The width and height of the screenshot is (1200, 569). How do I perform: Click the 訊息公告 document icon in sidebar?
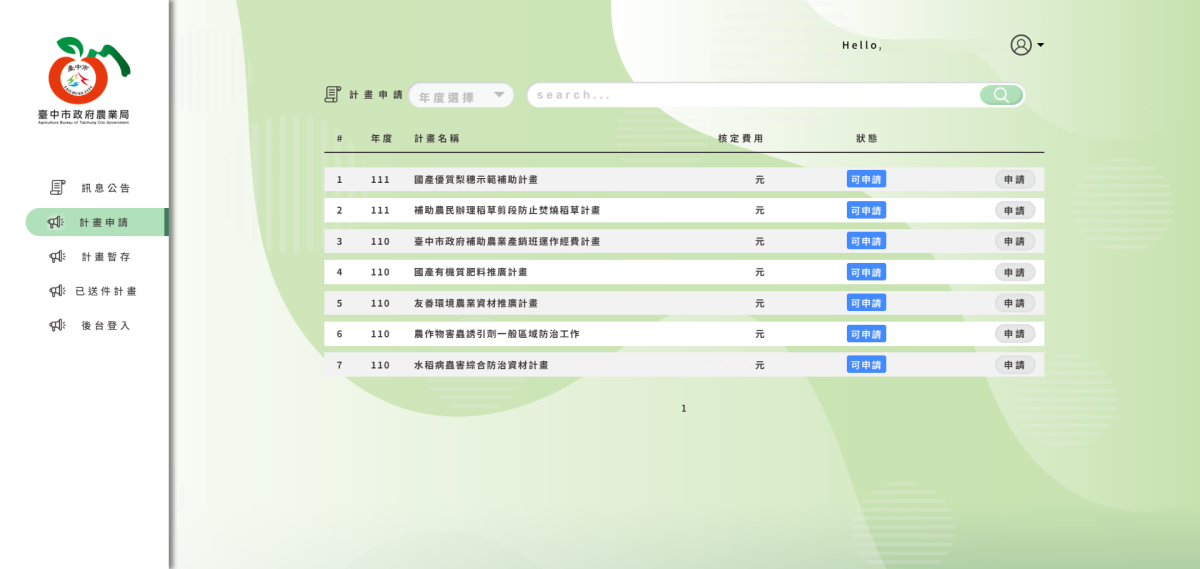(58, 188)
